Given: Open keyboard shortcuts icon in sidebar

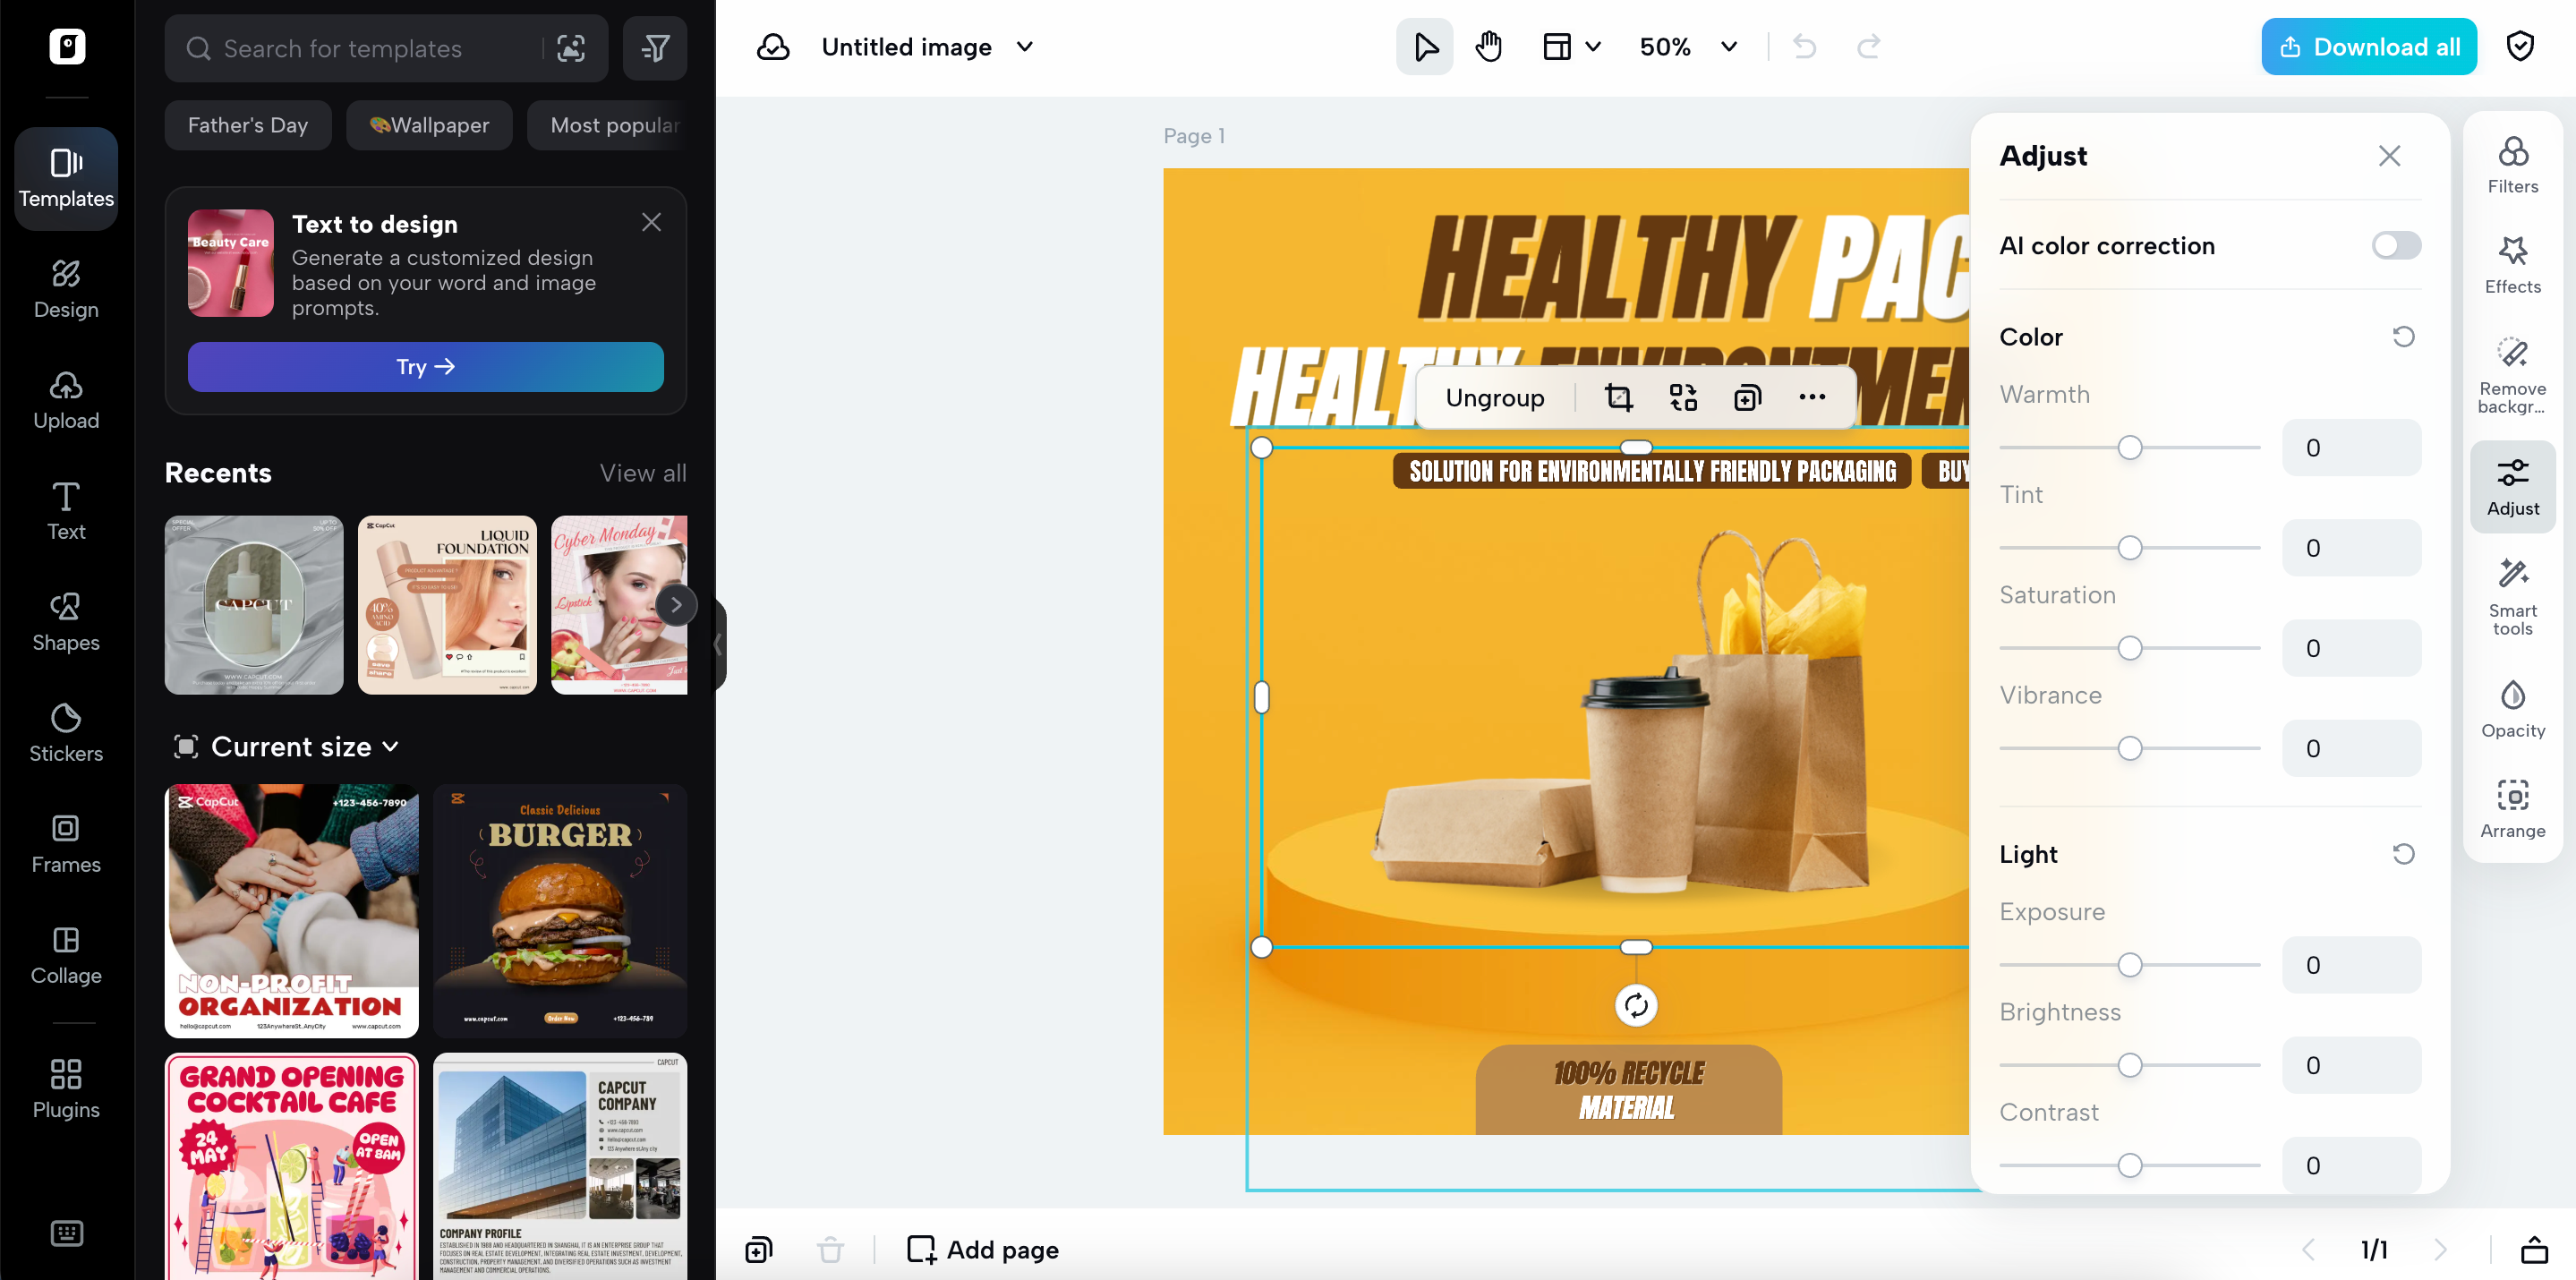Looking at the screenshot, I should [x=66, y=1233].
